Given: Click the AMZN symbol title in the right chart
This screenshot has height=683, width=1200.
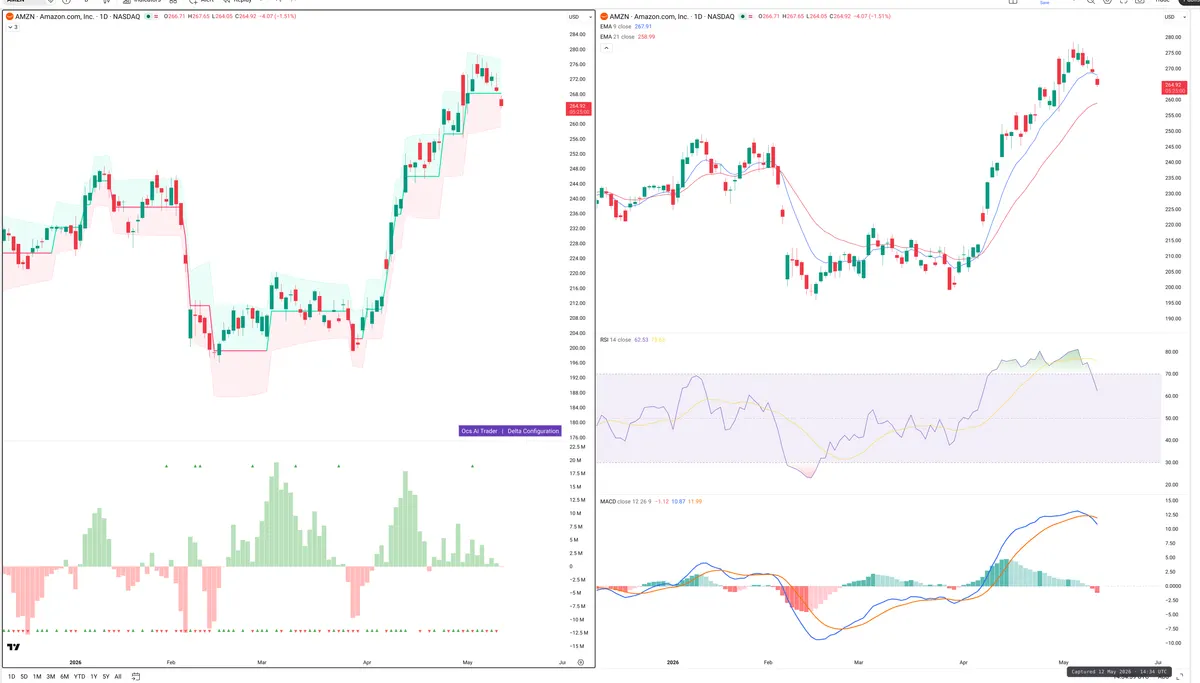Looking at the screenshot, I should (672, 17).
